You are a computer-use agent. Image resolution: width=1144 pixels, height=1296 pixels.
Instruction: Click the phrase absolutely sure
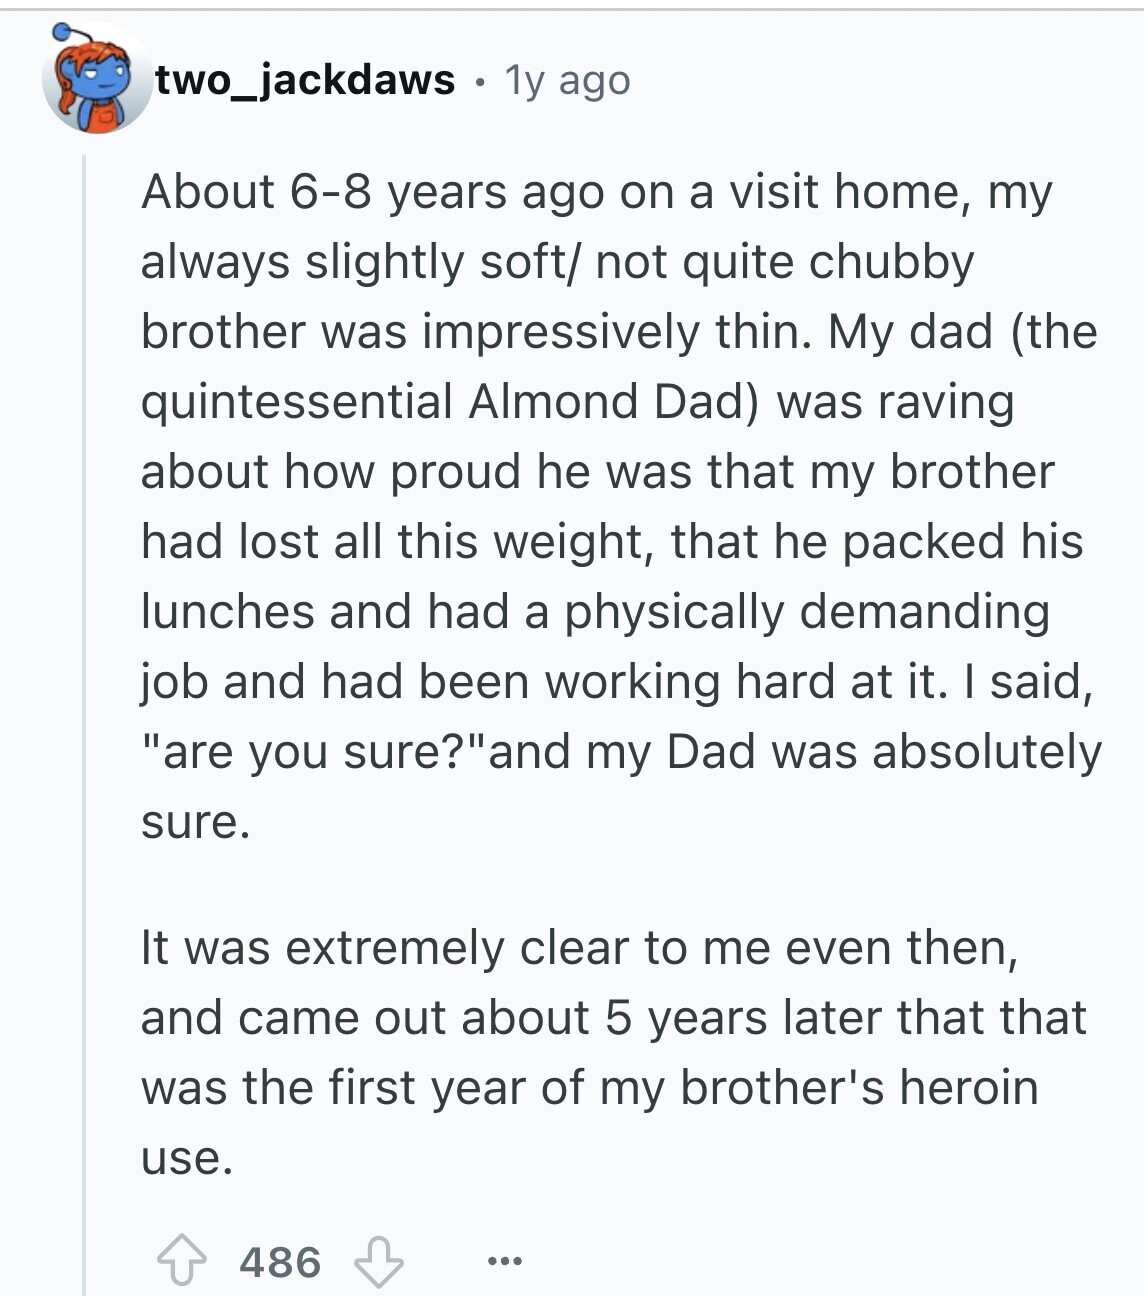click(x=620, y=786)
